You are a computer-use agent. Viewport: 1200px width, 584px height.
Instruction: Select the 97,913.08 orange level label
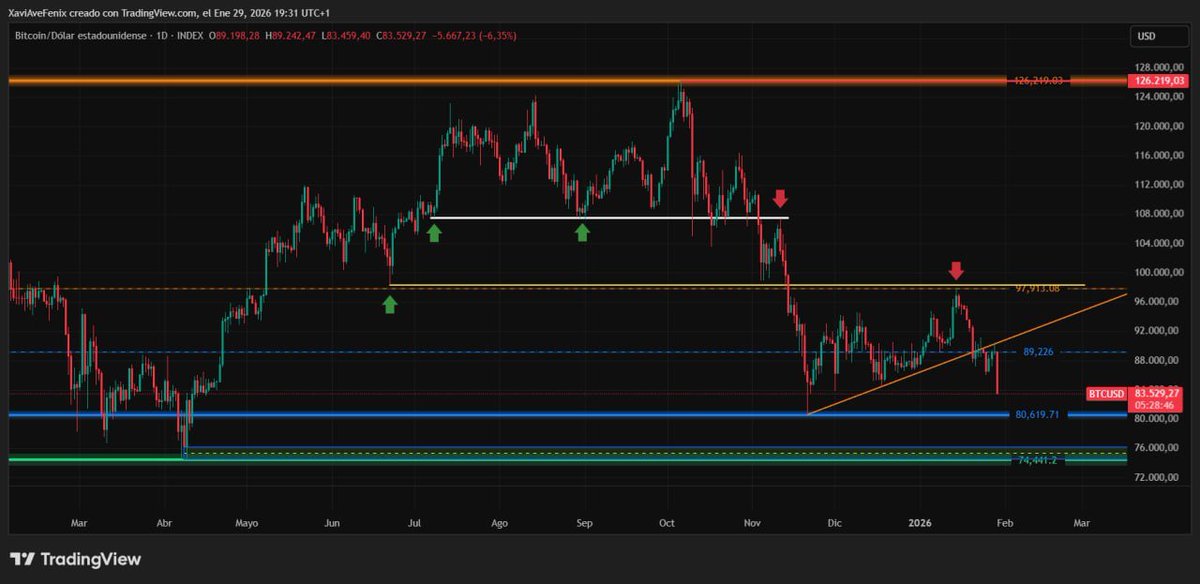(1037, 288)
